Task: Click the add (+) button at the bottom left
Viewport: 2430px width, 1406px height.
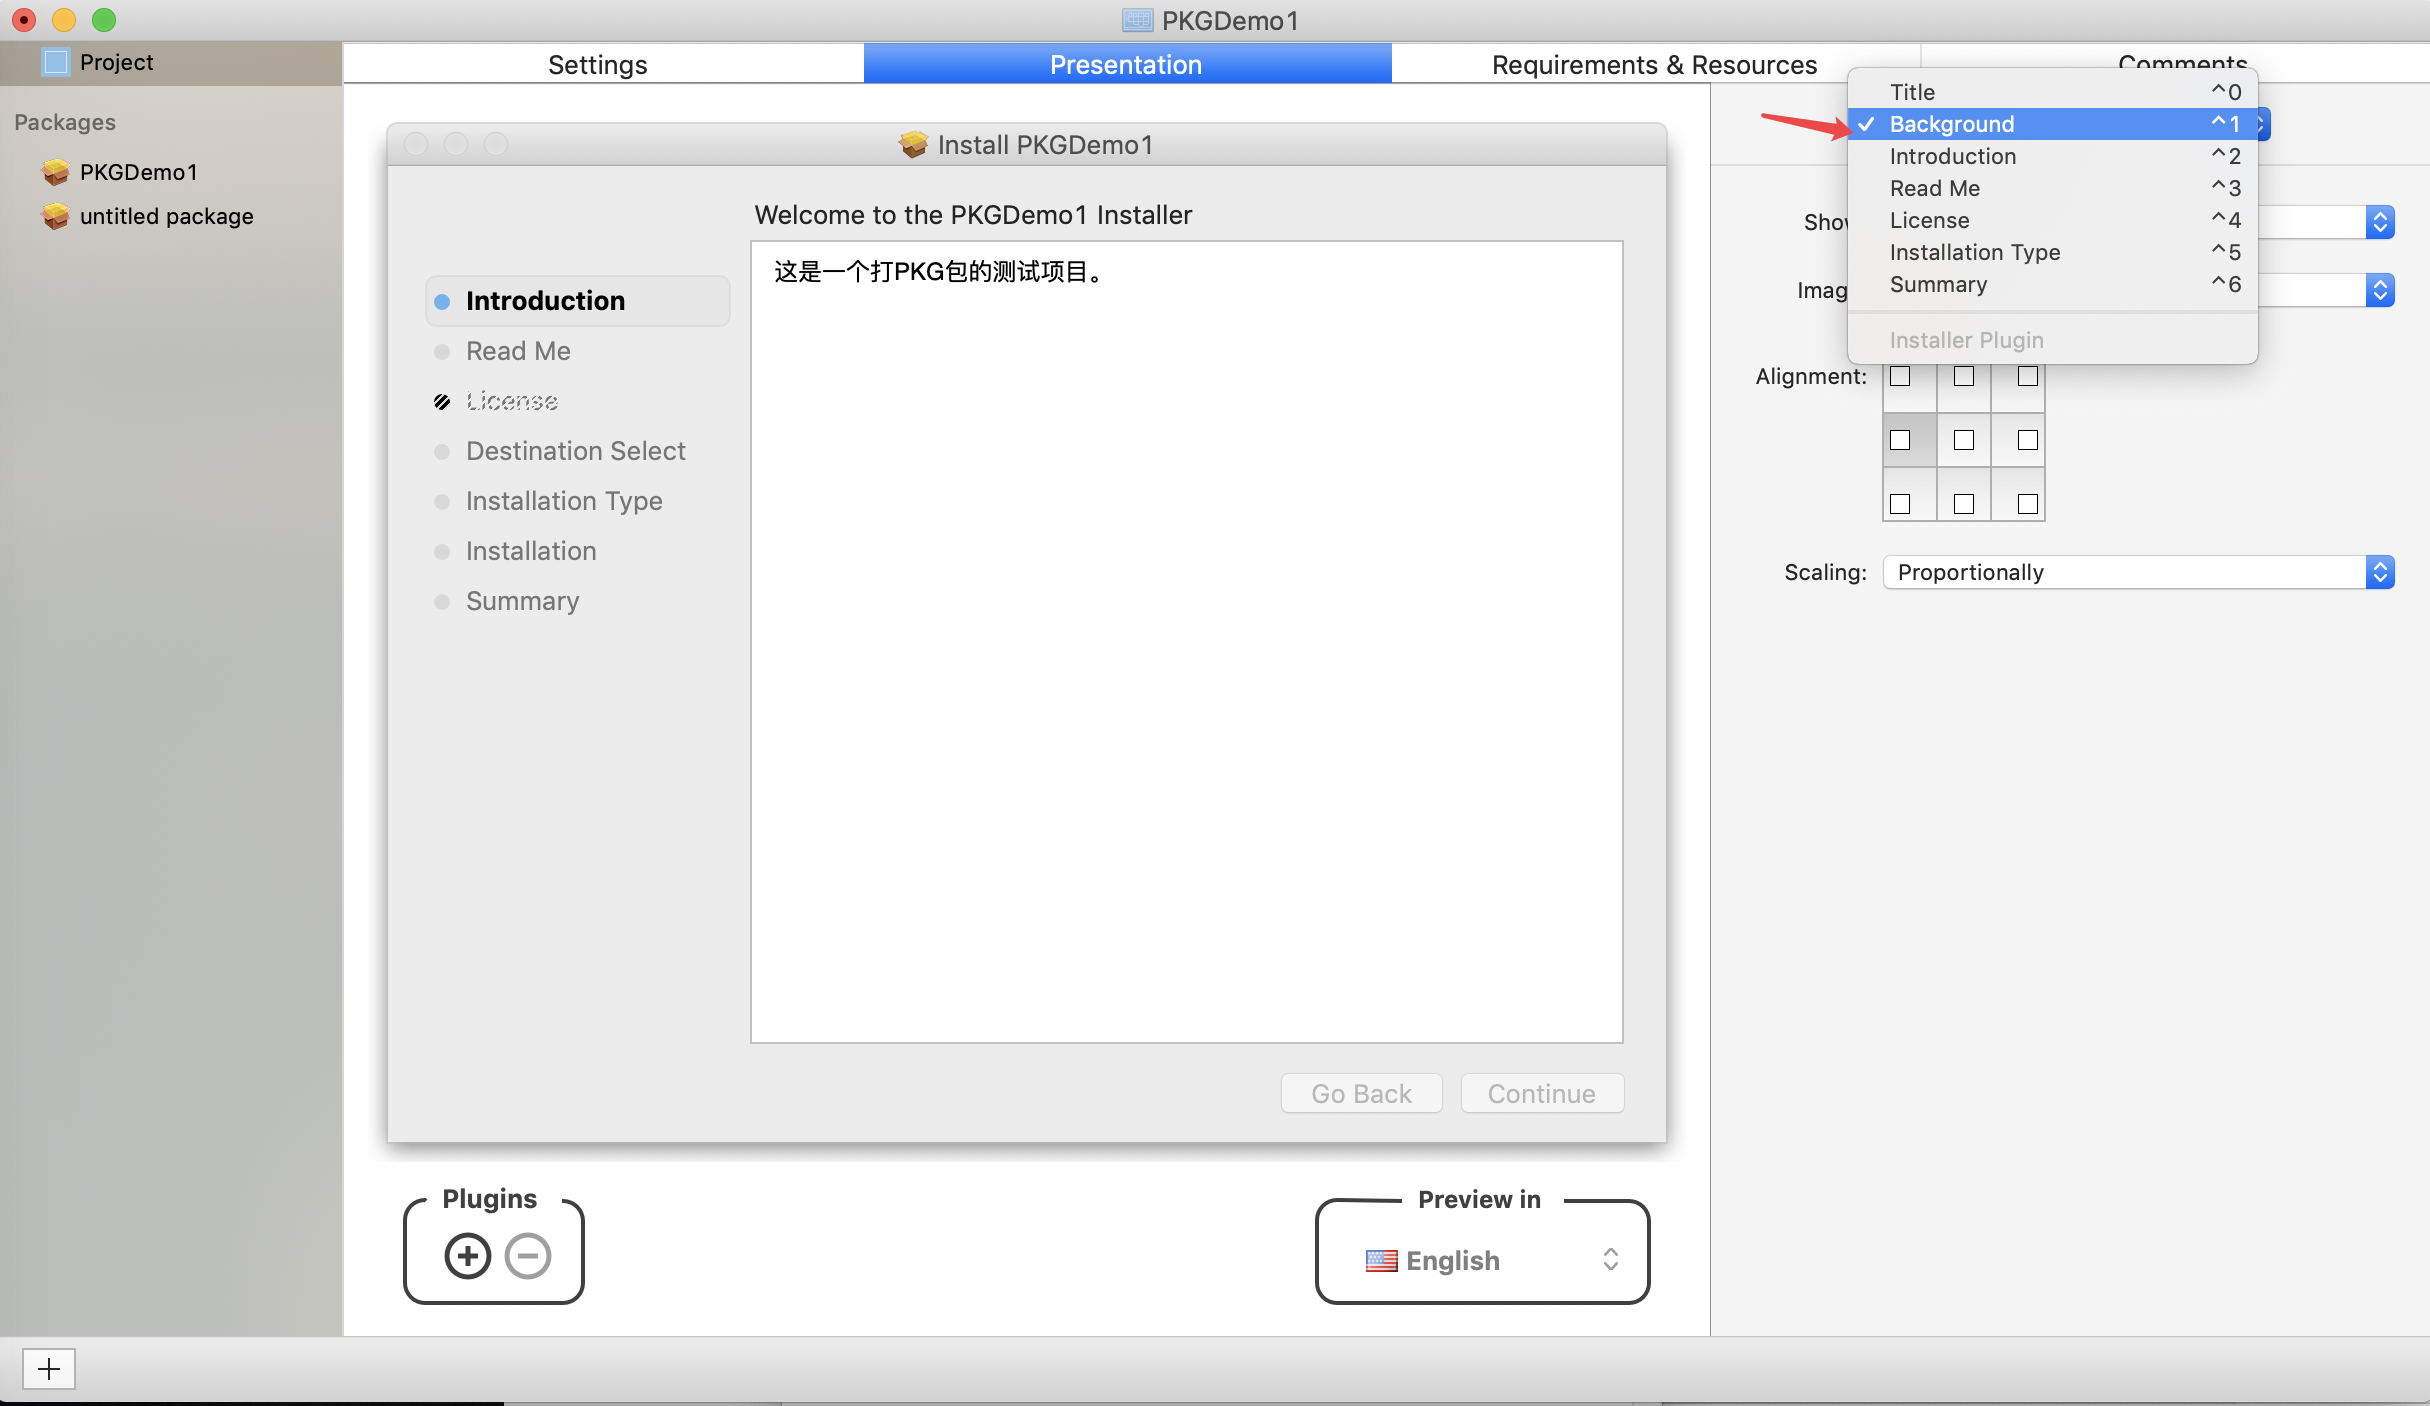Action: (x=48, y=1369)
